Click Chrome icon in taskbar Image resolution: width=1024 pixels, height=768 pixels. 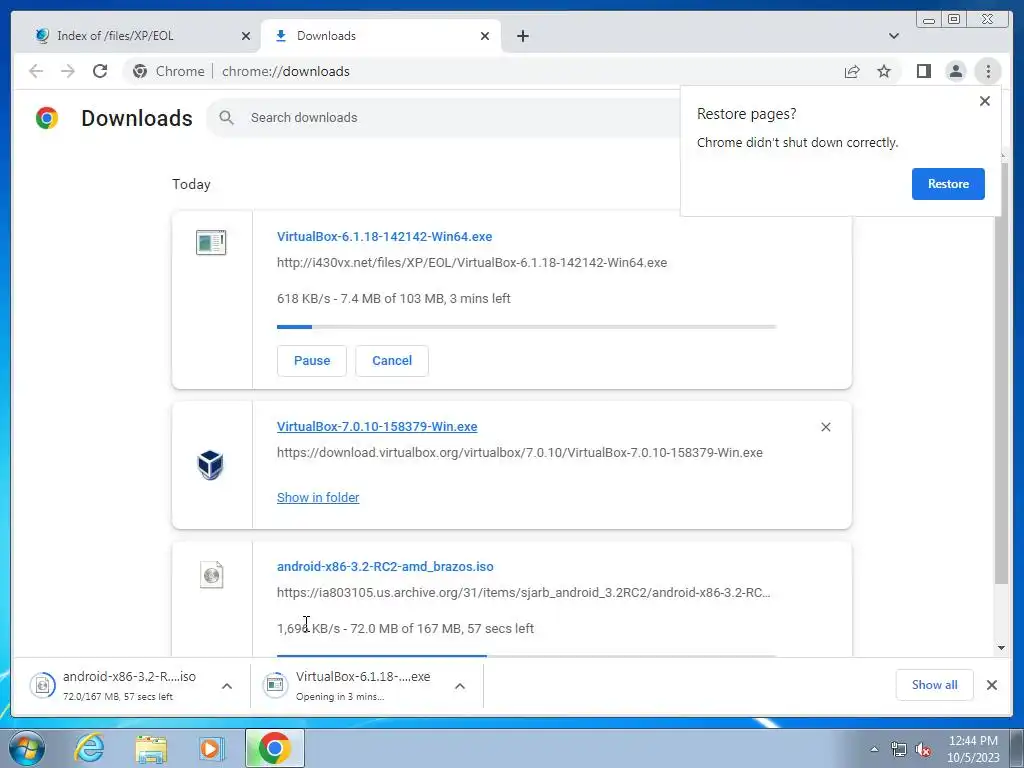[274, 748]
